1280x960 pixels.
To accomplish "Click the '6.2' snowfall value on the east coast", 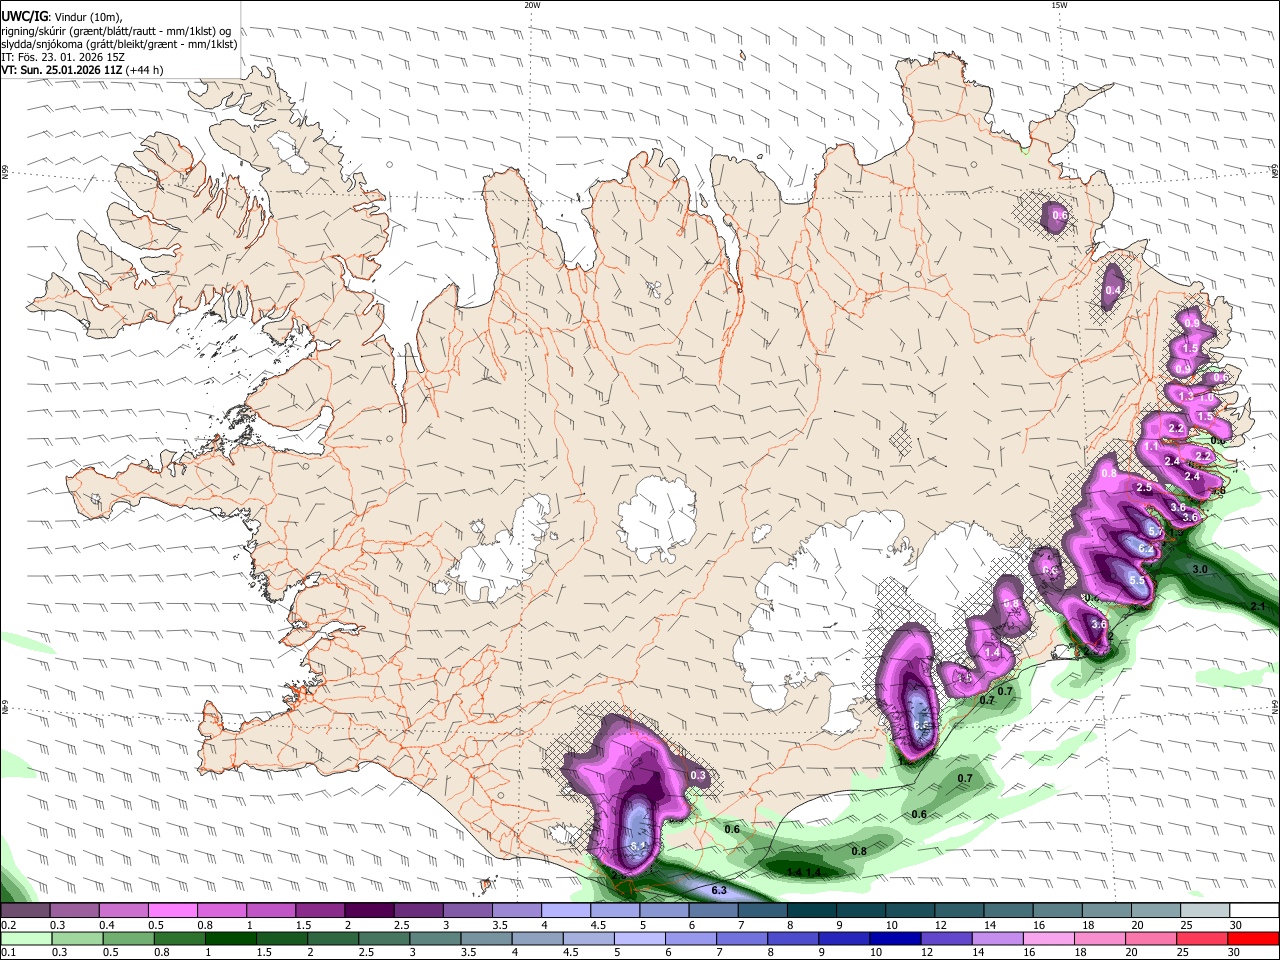I will [x=1146, y=549].
